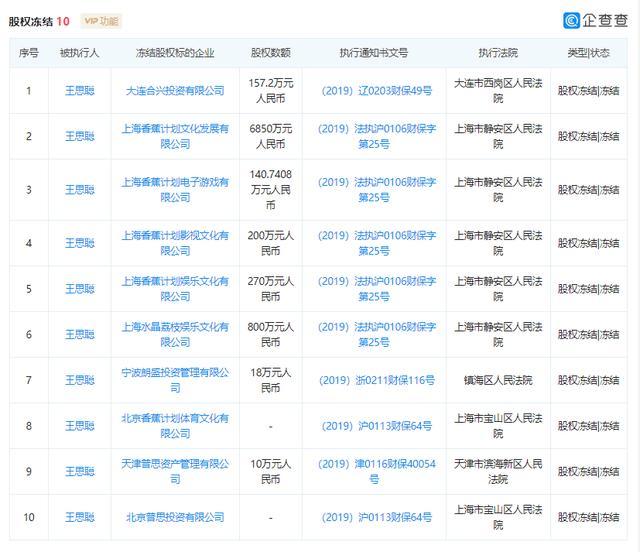Open 王思聪 link in row 5

(80, 289)
